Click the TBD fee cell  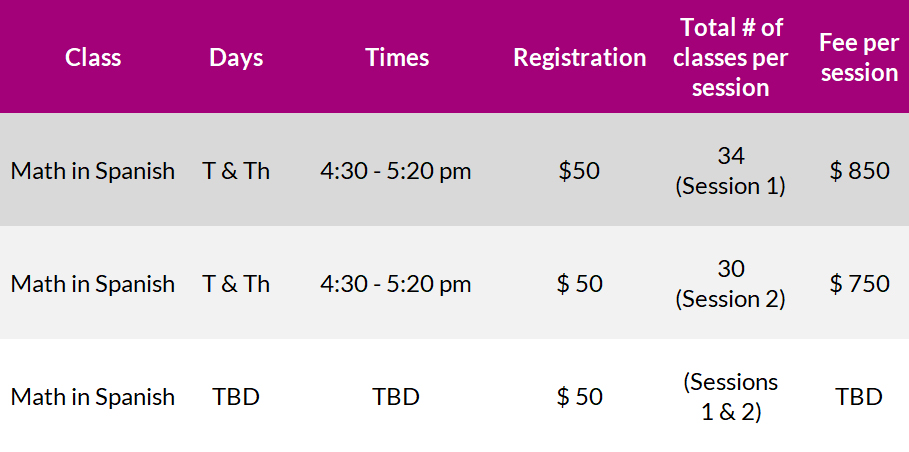(859, 397)
